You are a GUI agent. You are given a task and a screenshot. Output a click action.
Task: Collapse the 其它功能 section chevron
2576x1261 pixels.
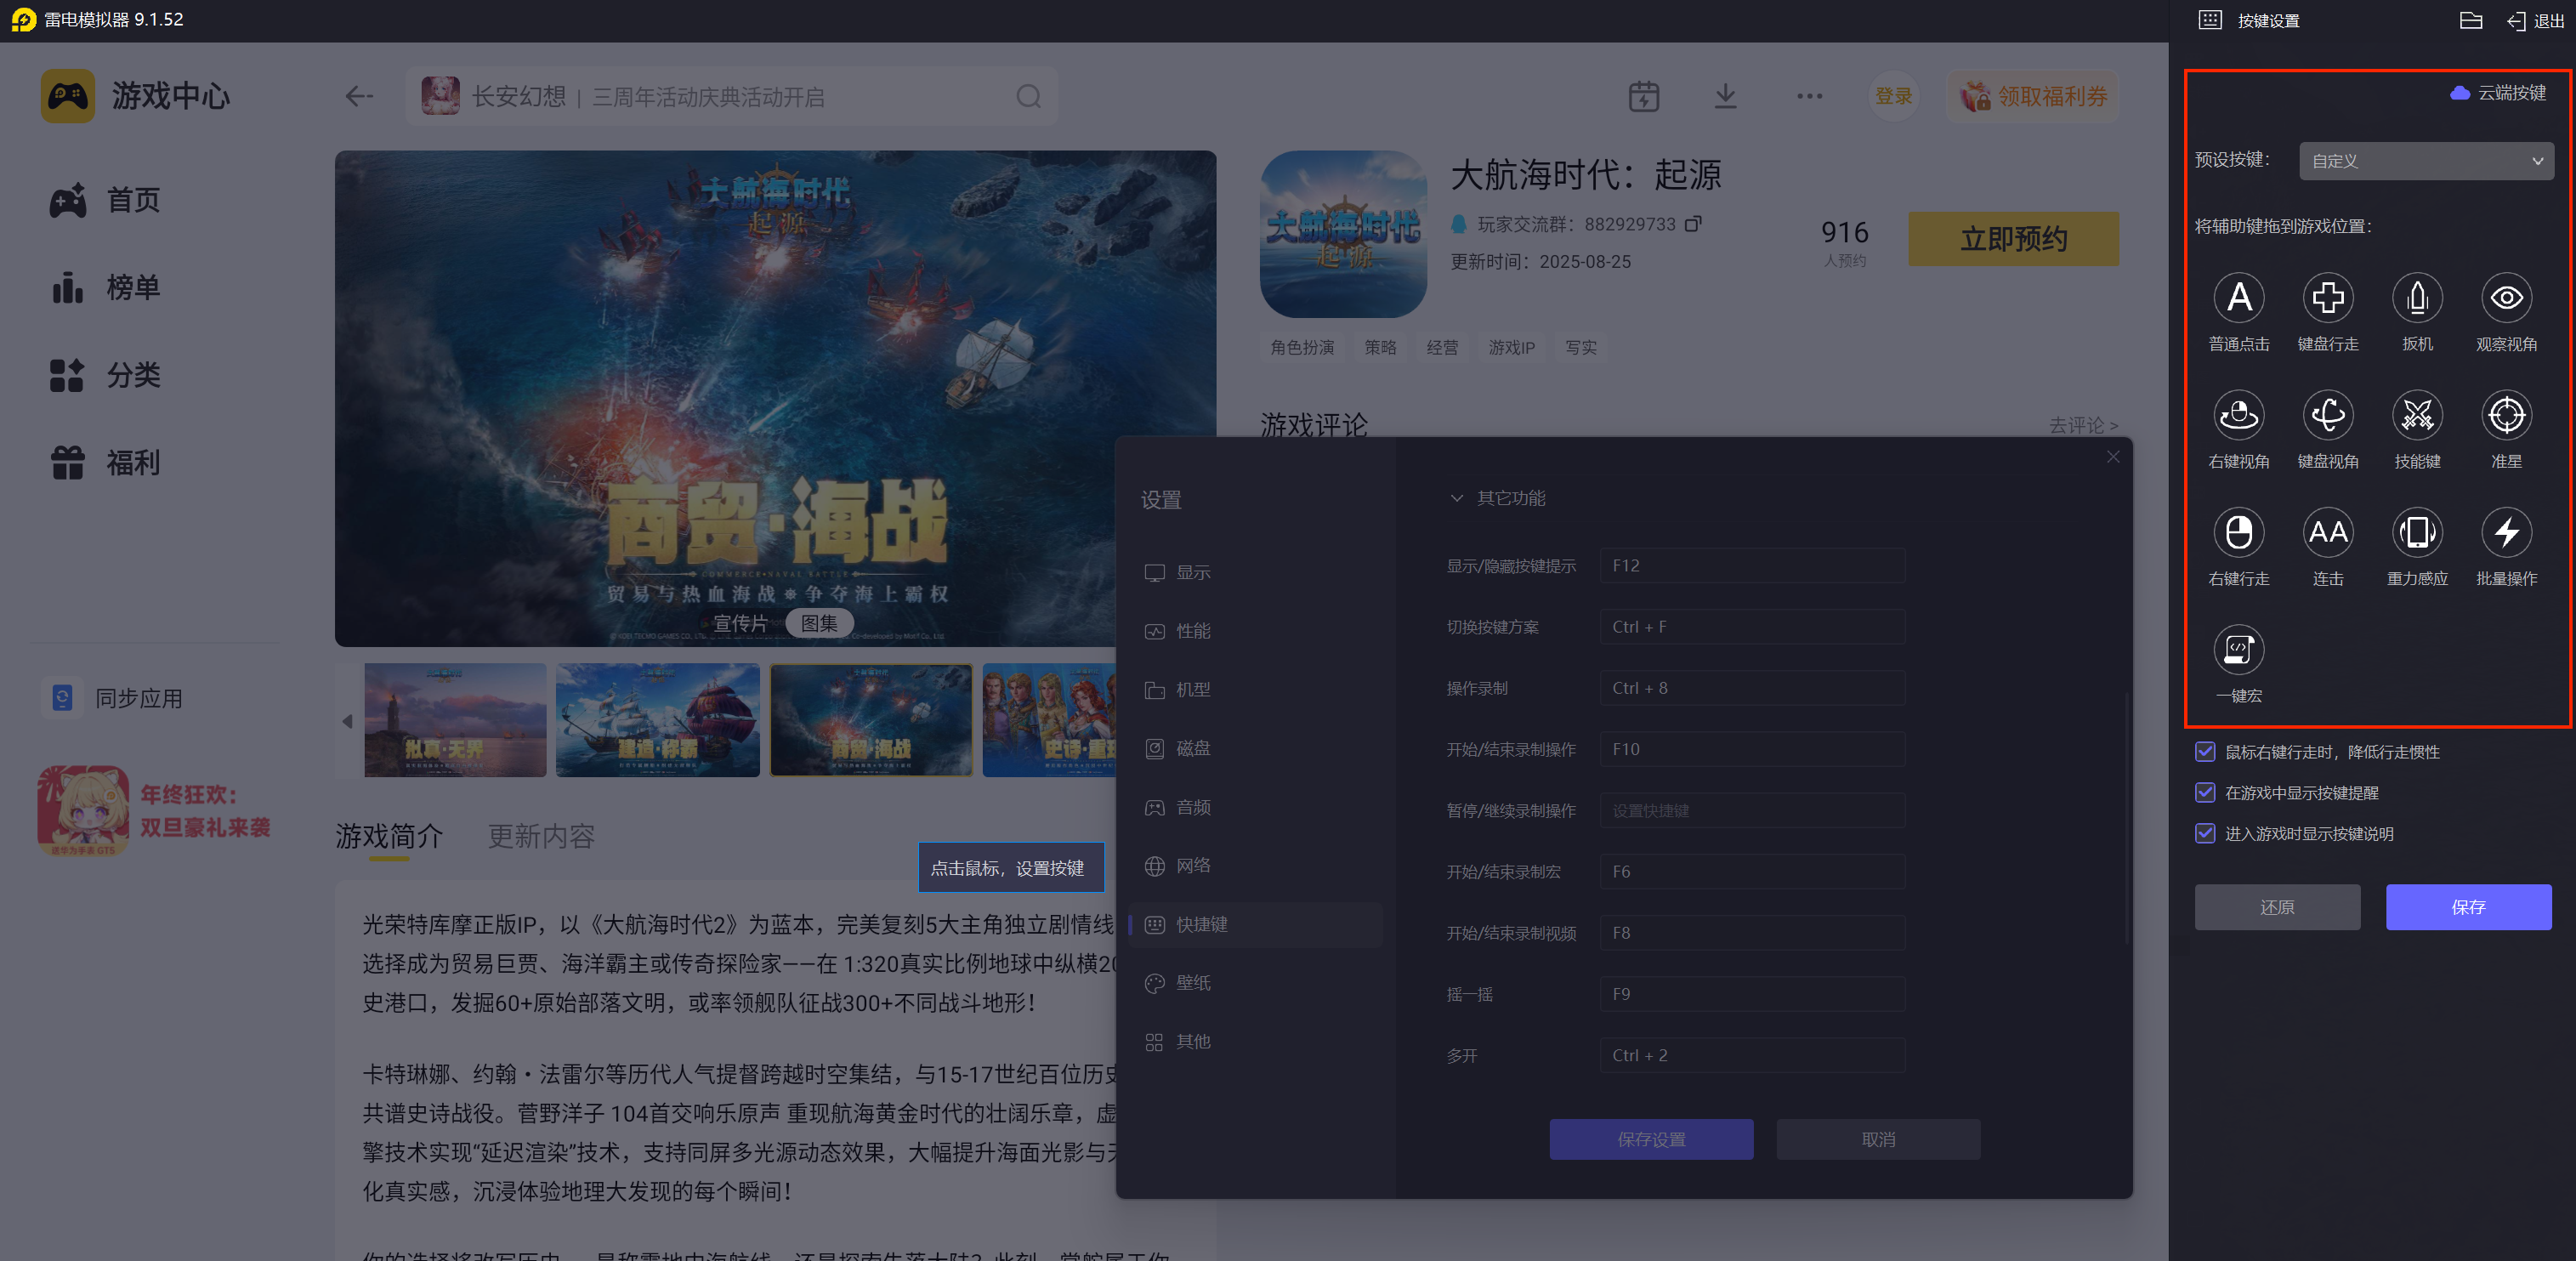click(x=1456, y=498)
